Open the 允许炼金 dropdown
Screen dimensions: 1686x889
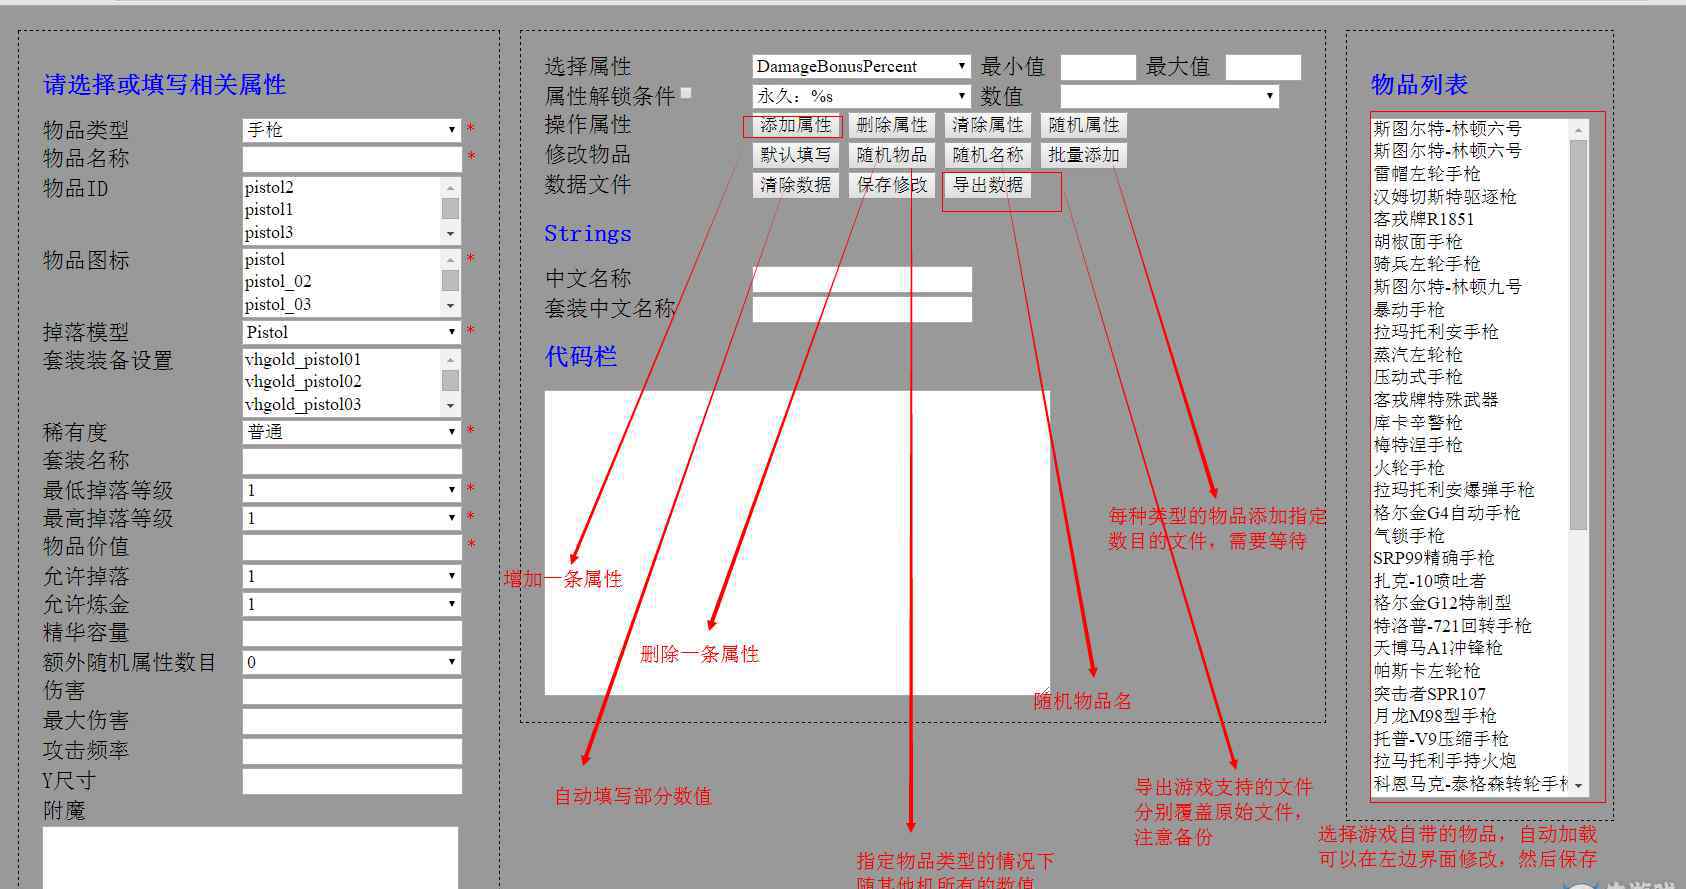click(351, 604)
